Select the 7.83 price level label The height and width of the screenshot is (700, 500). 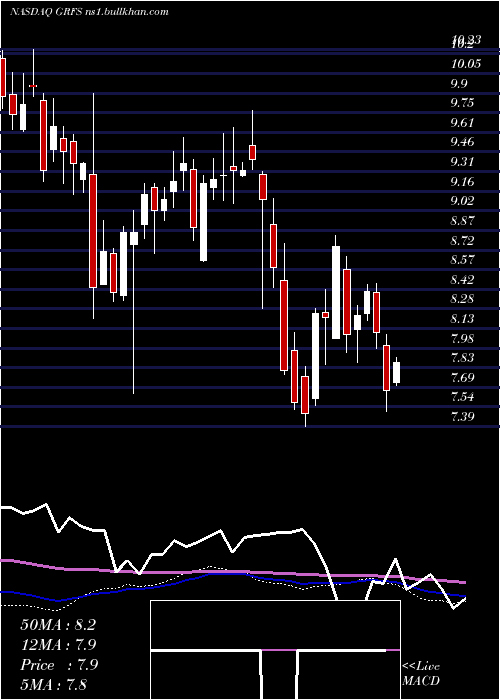pyautogui.click(x=462, y=358)
